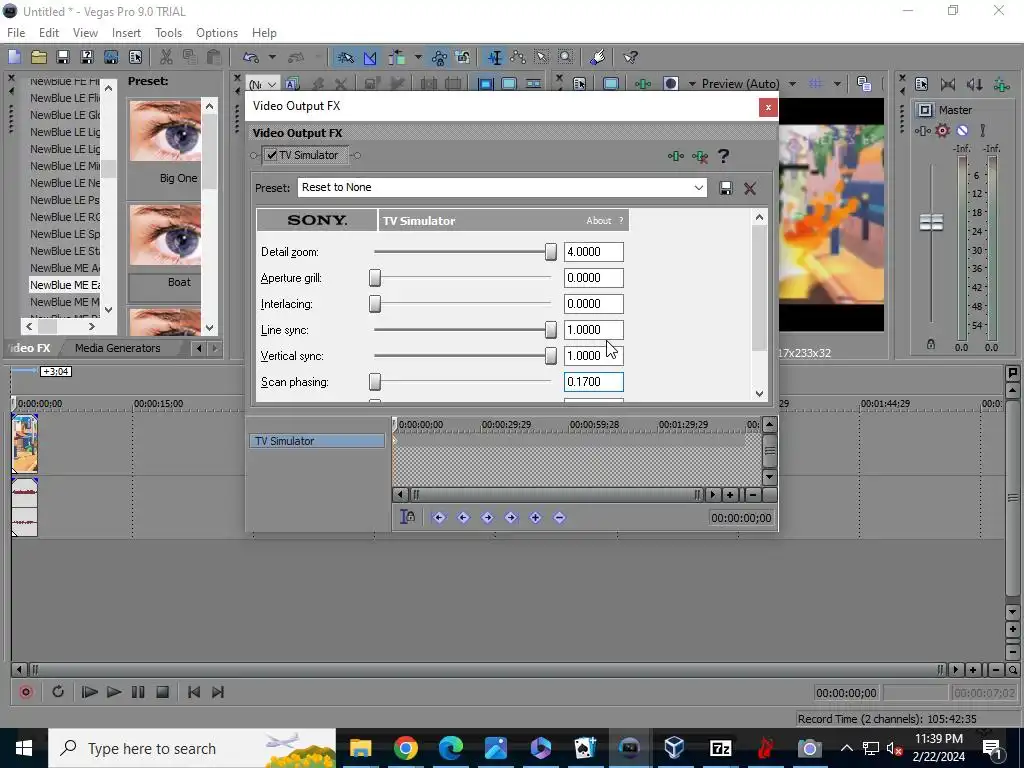The width and height of the screenshot is (1024, 768).
Task: Open the Tools menu
Action: 168,33
